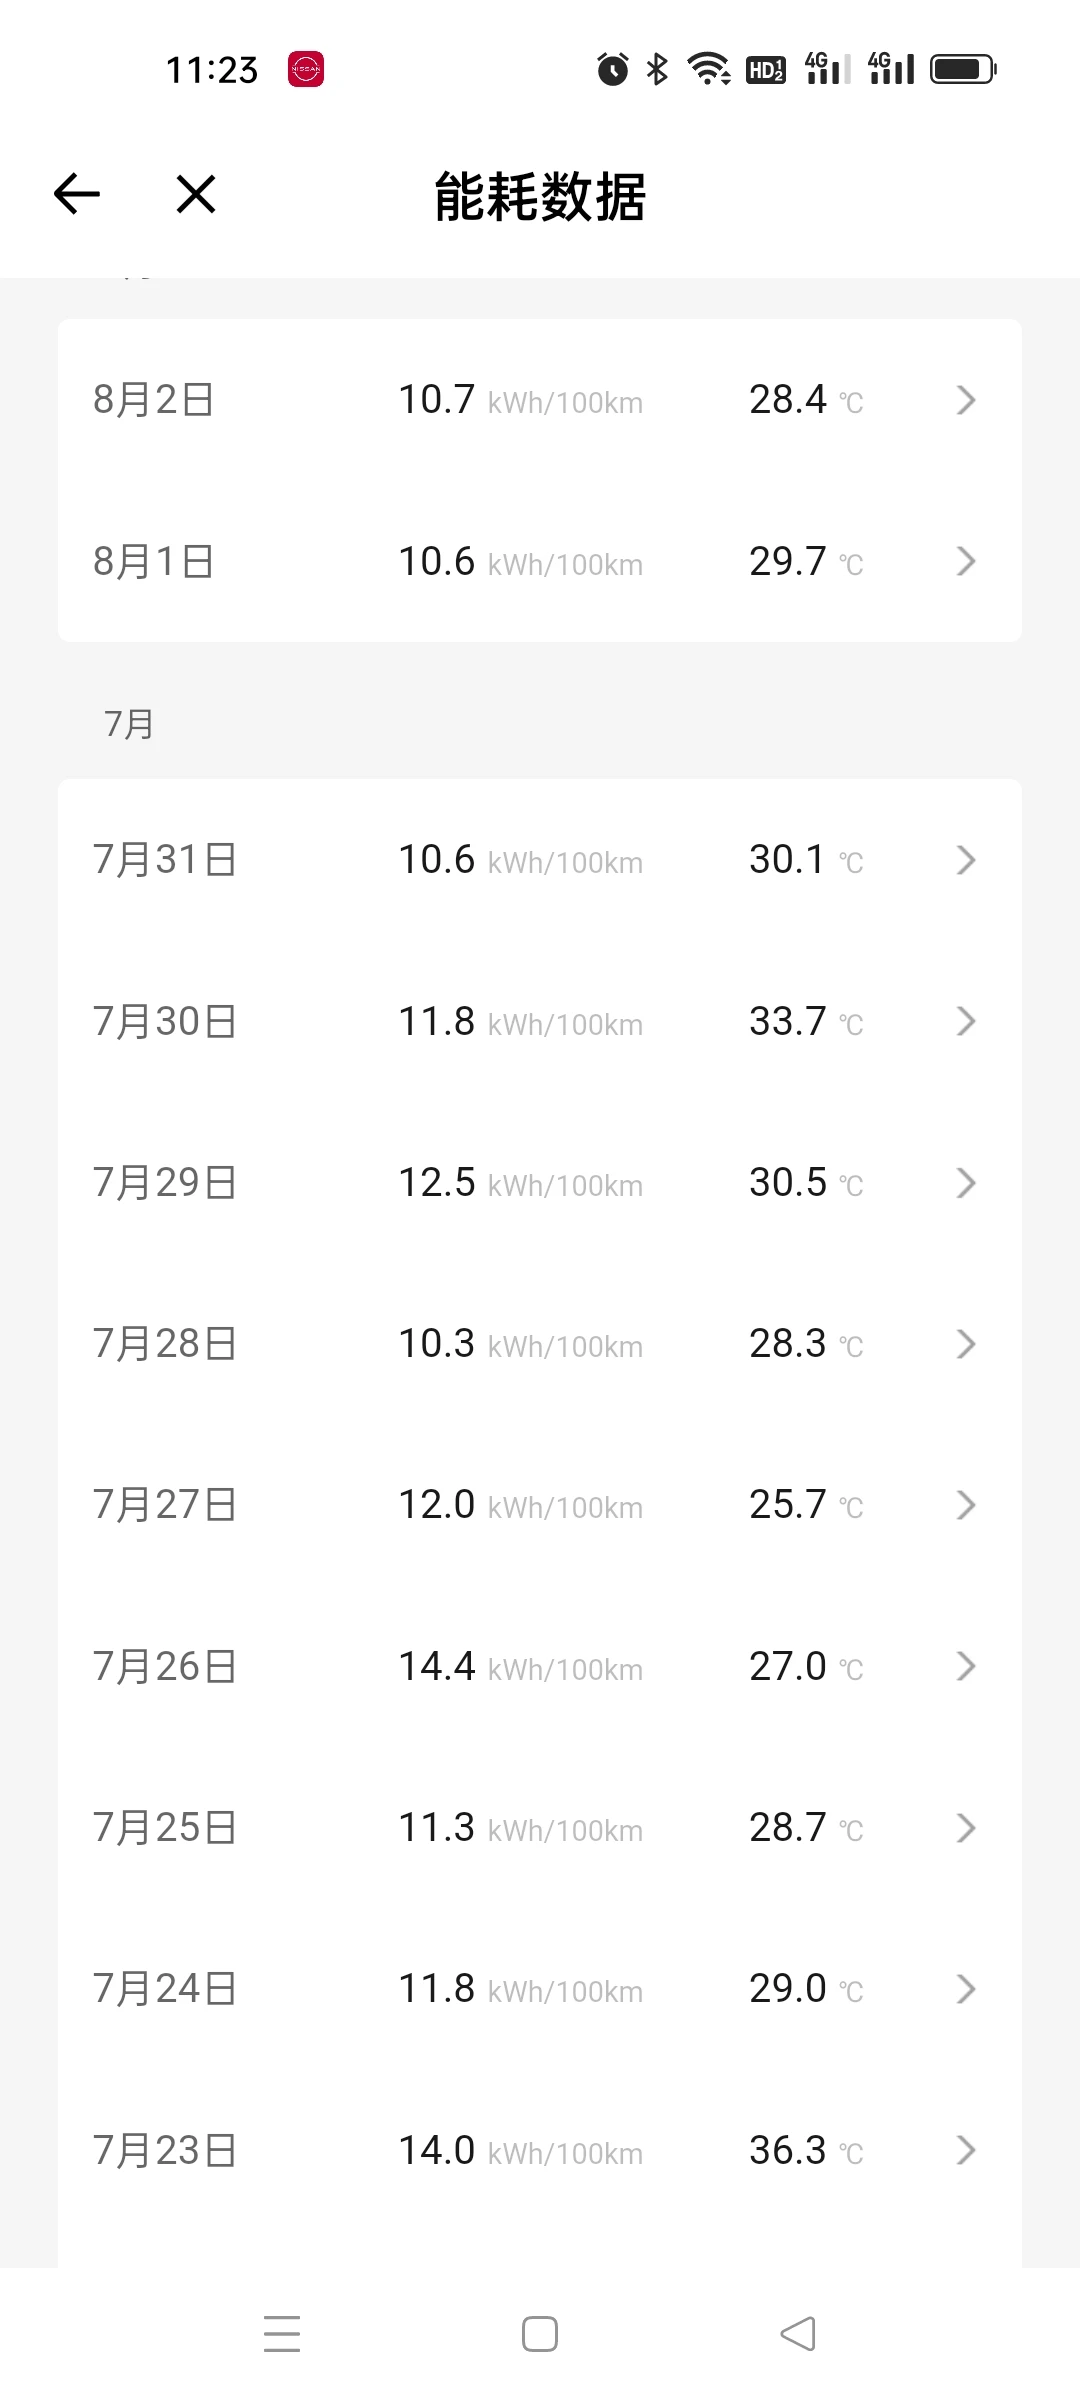Expand the 7月26日 entry chevron
The image size is (1080, 2400).
coord(965,1666)
